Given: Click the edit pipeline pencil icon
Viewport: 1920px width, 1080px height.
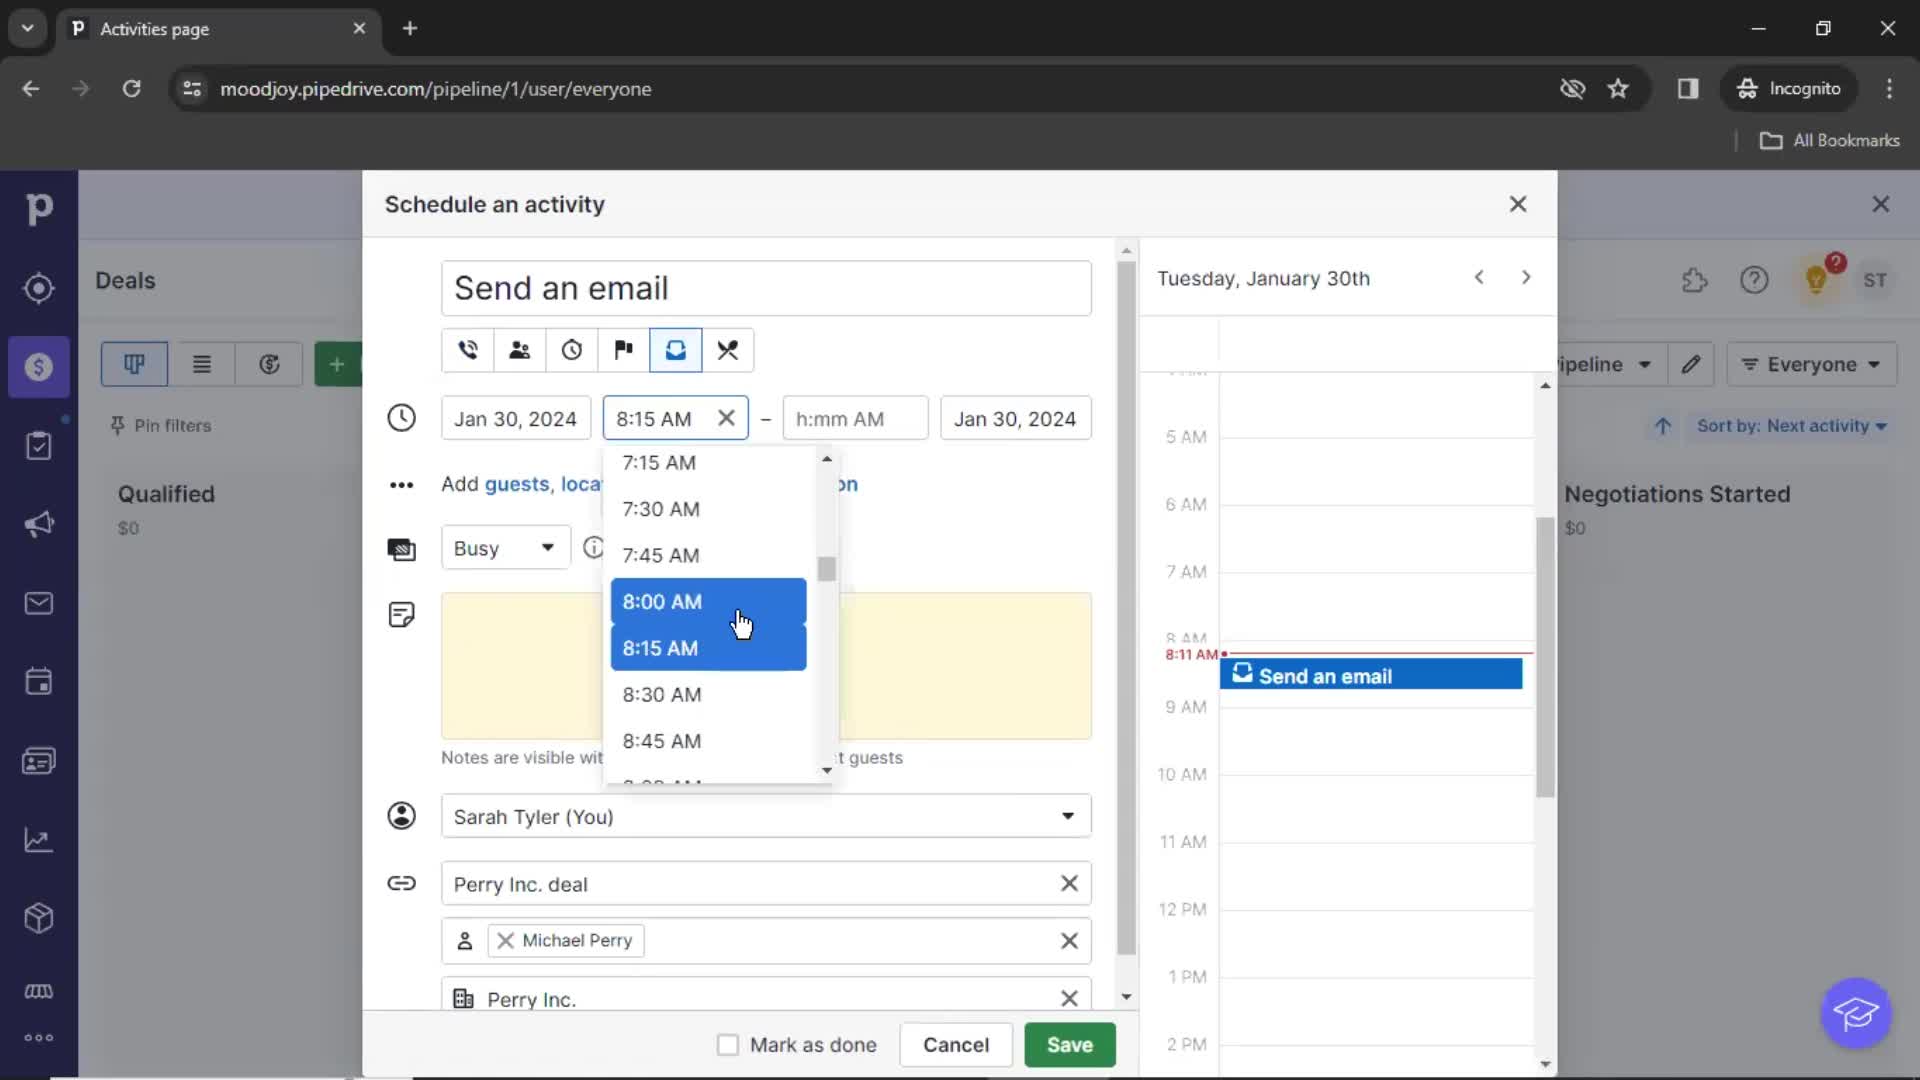Looking at the screenshot, I should coord(1691,365).
